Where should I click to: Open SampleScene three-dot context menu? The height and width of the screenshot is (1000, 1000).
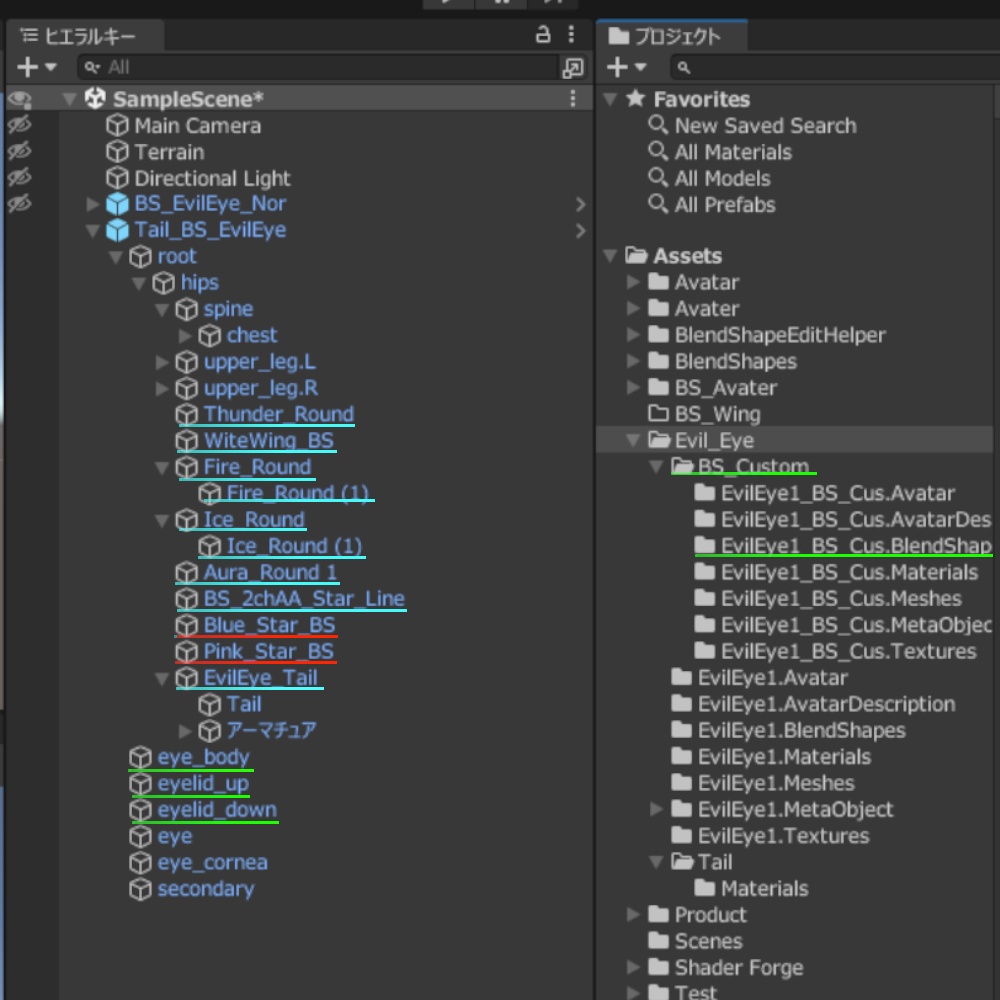(573, 99)
